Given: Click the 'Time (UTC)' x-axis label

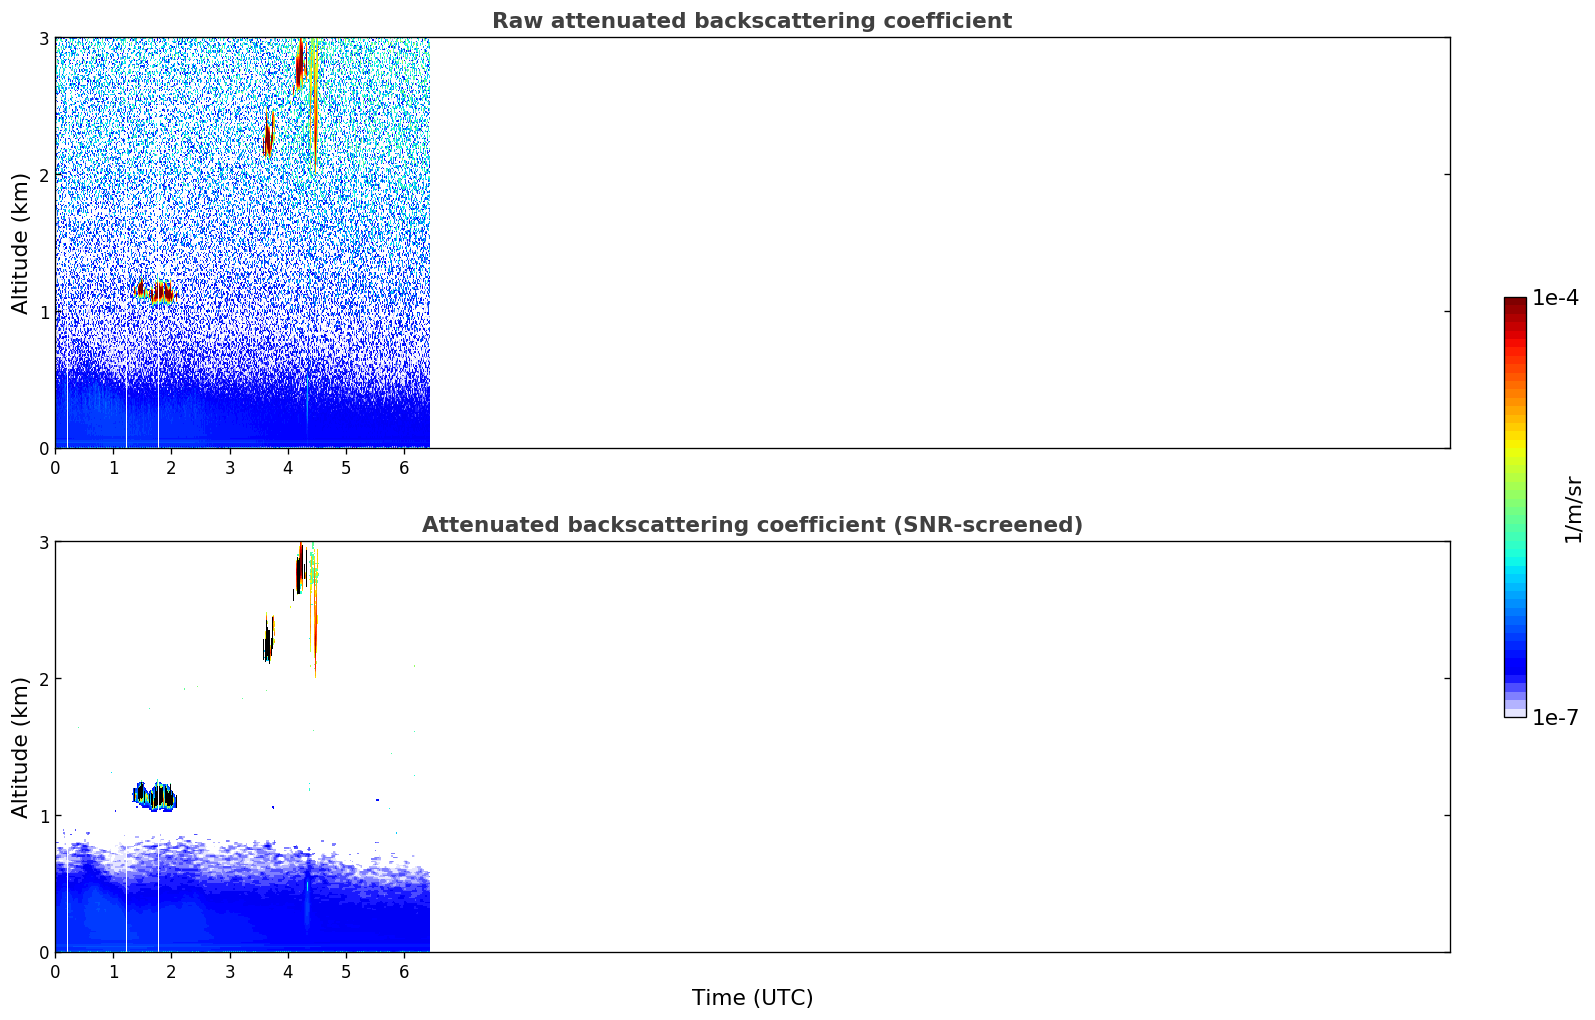Looking at the screenshot, I should click(752, 997).
